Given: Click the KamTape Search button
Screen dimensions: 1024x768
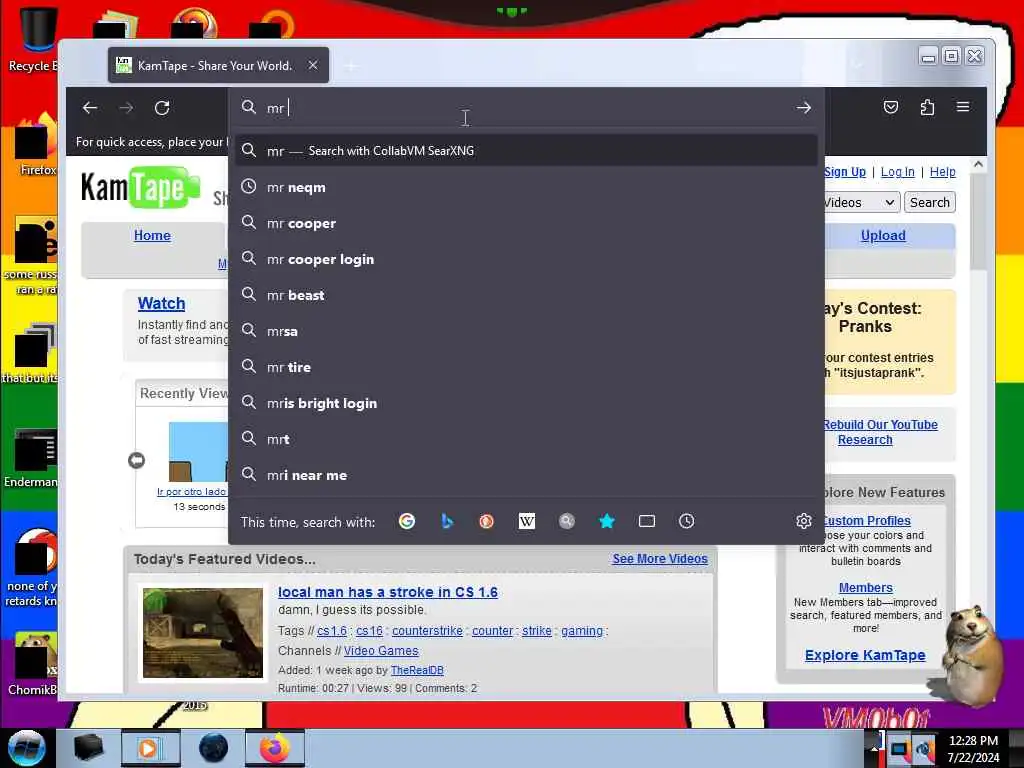Looking at the screenshot, I should (x=930, y=202).
